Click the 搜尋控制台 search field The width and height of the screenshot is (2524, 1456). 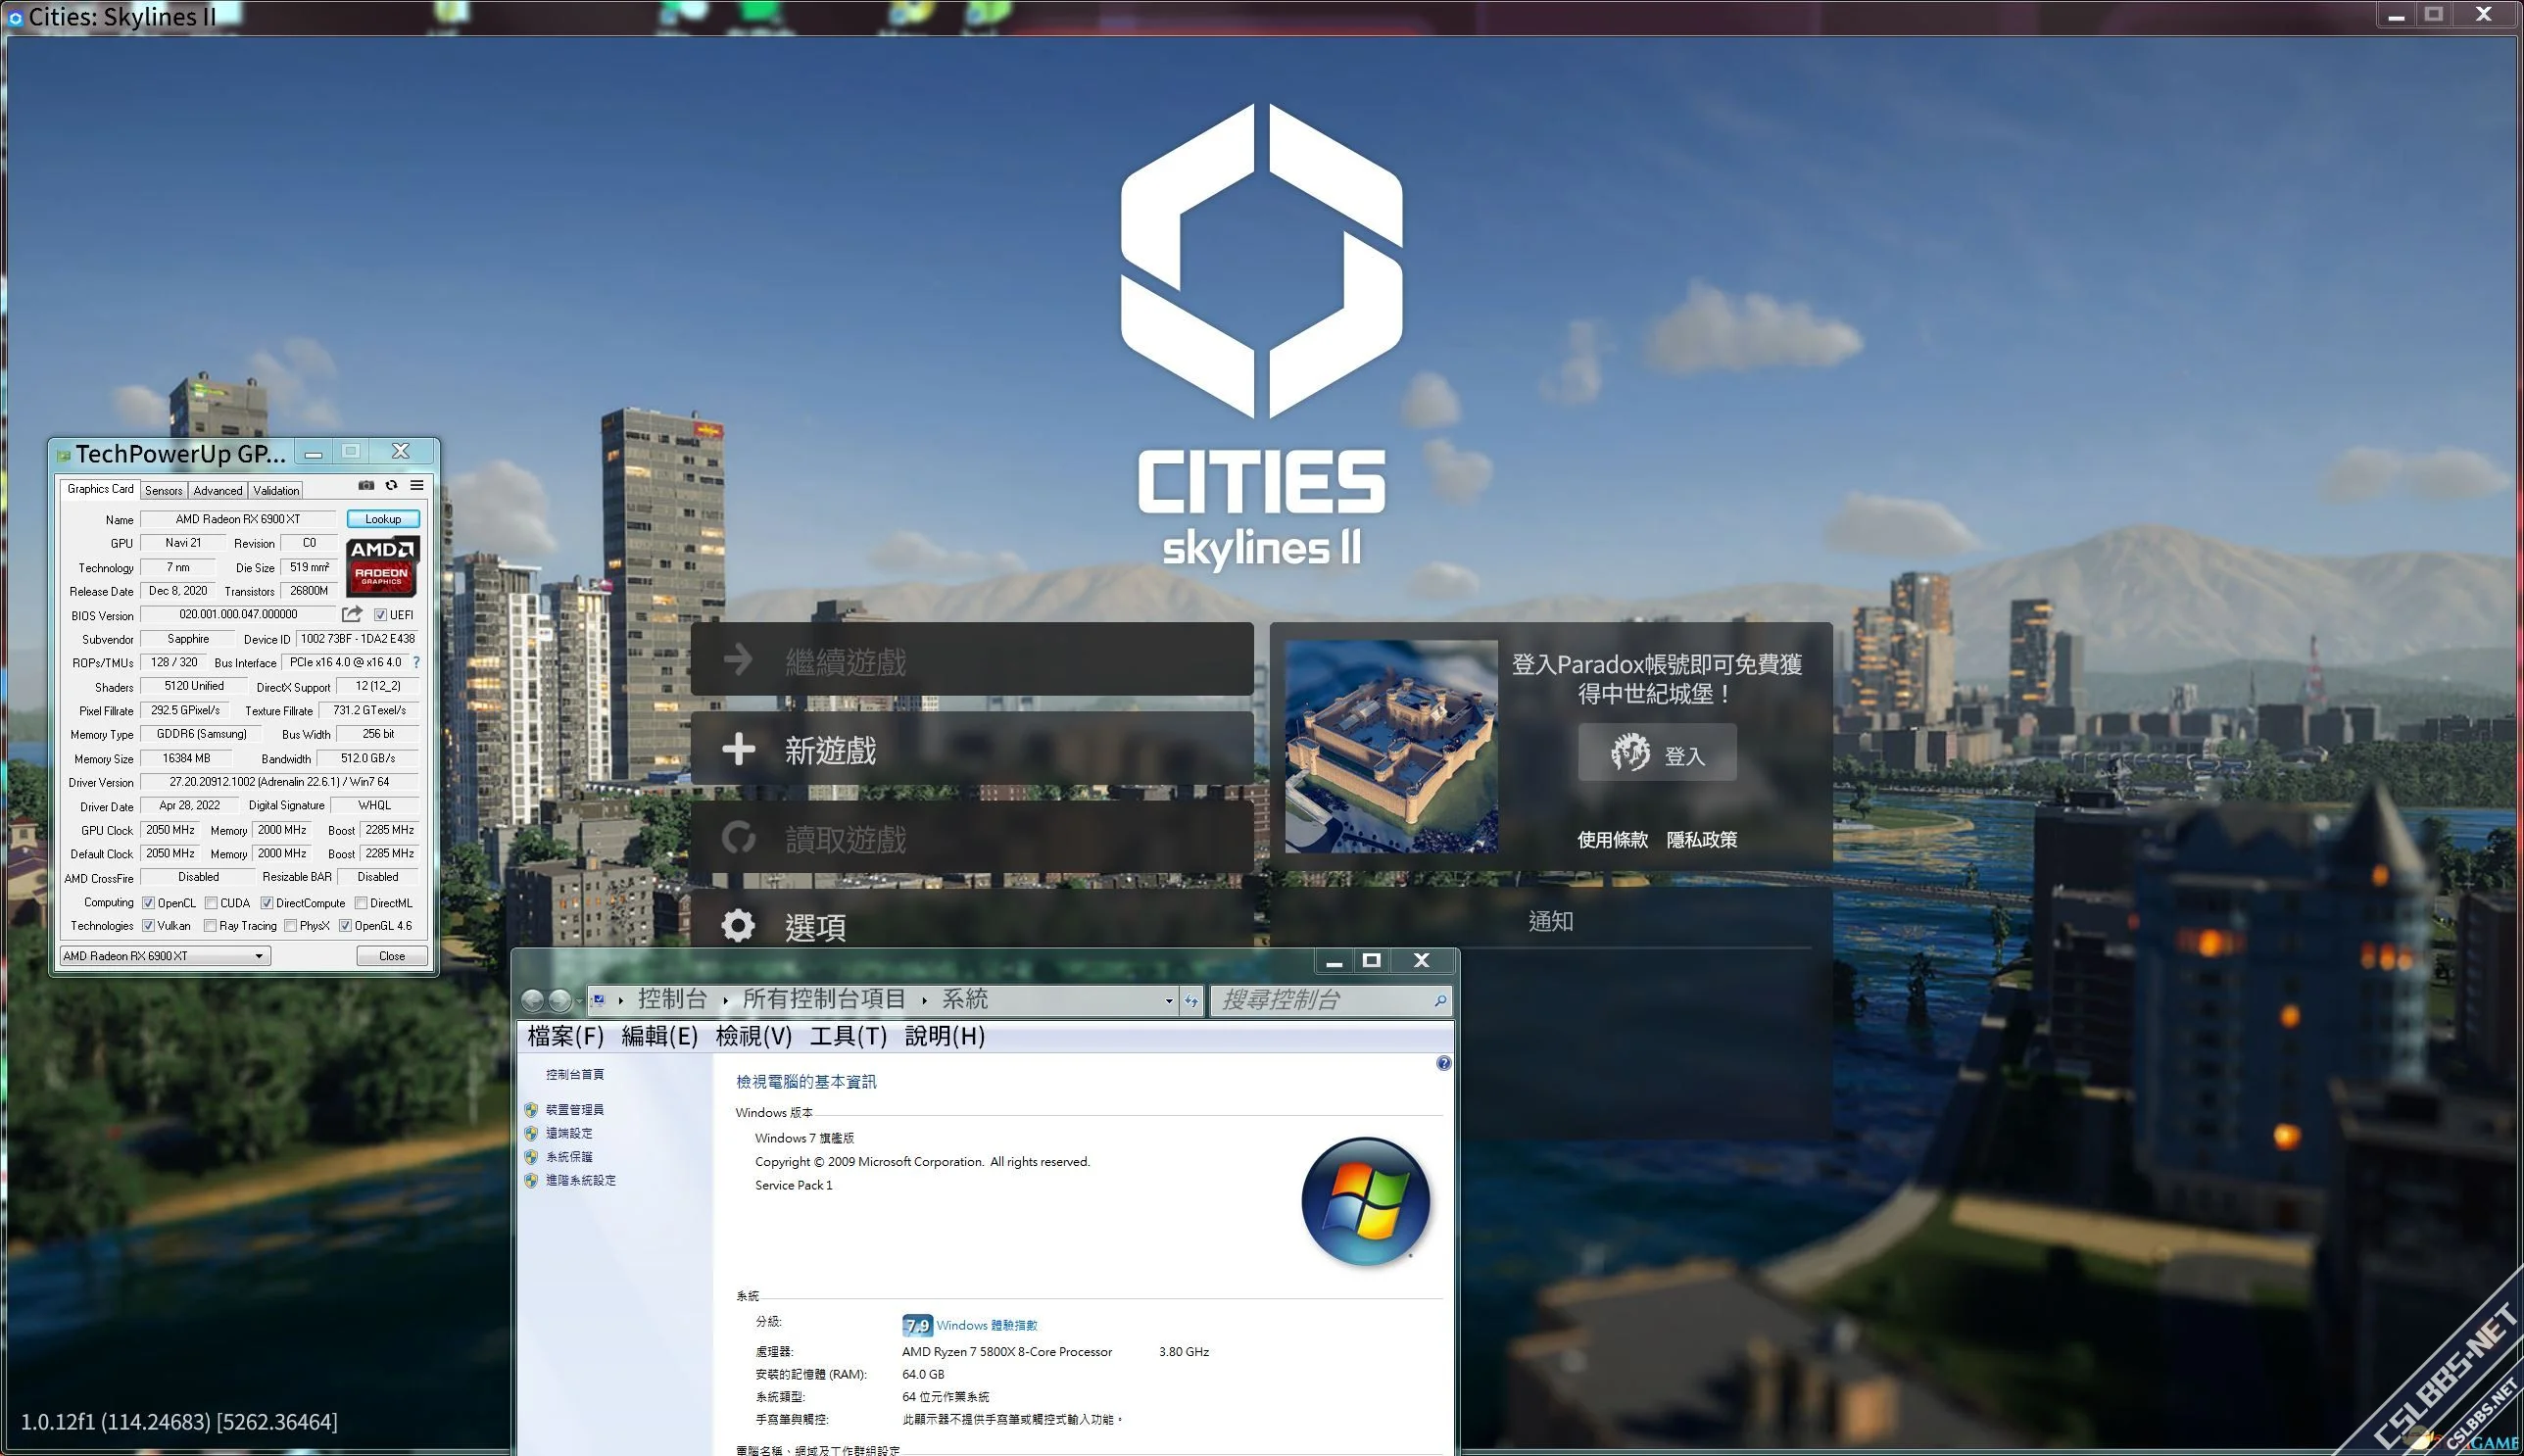[x=1320, y=1000]
